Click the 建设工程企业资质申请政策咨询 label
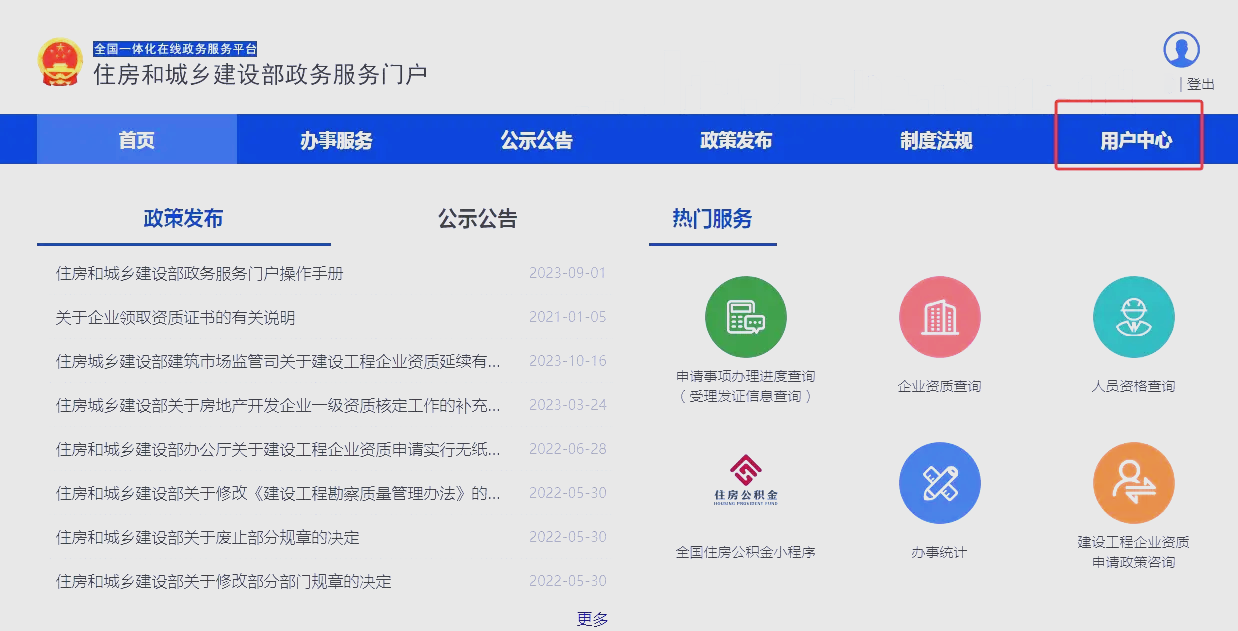This screenshot has width=1238, height=631. (x=1133, y=552)
